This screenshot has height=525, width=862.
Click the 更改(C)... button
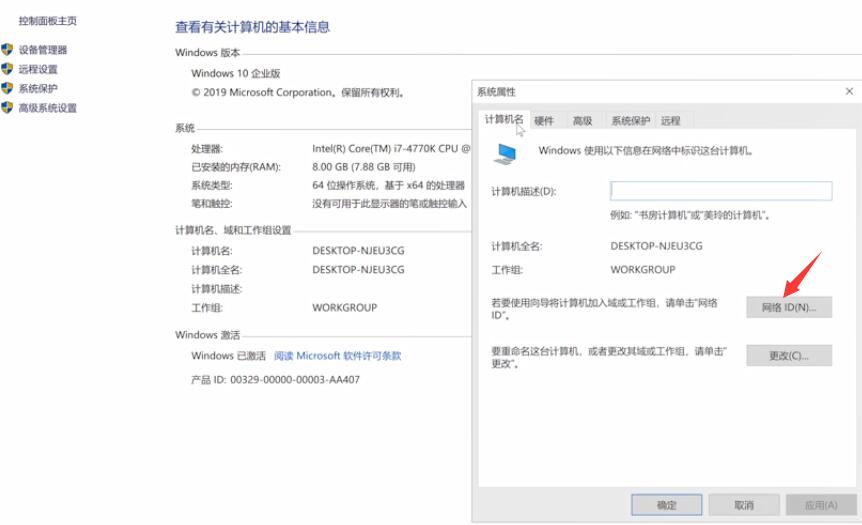coord(789,356)
